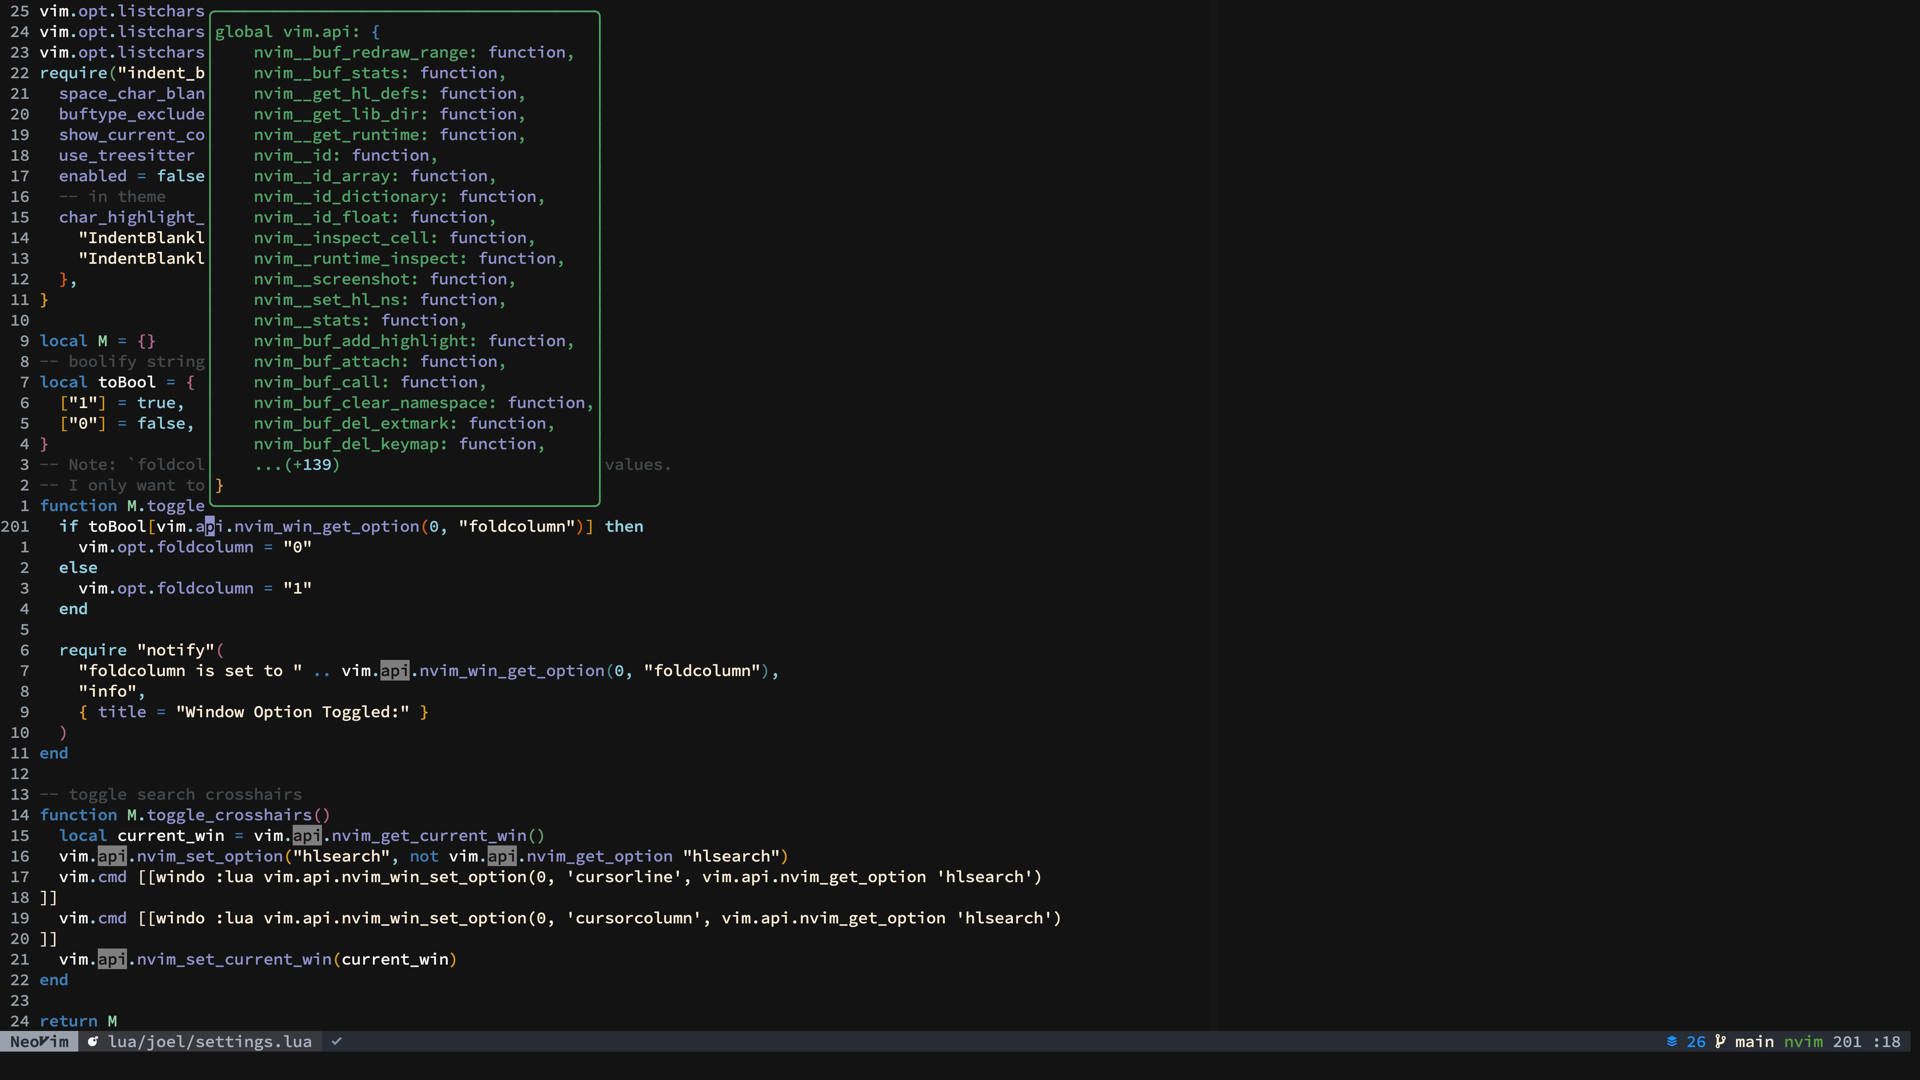Viewport: 1920px width, 1080px height.
Task: Click '-- in theme' comment line
Action: pos(112,196)
